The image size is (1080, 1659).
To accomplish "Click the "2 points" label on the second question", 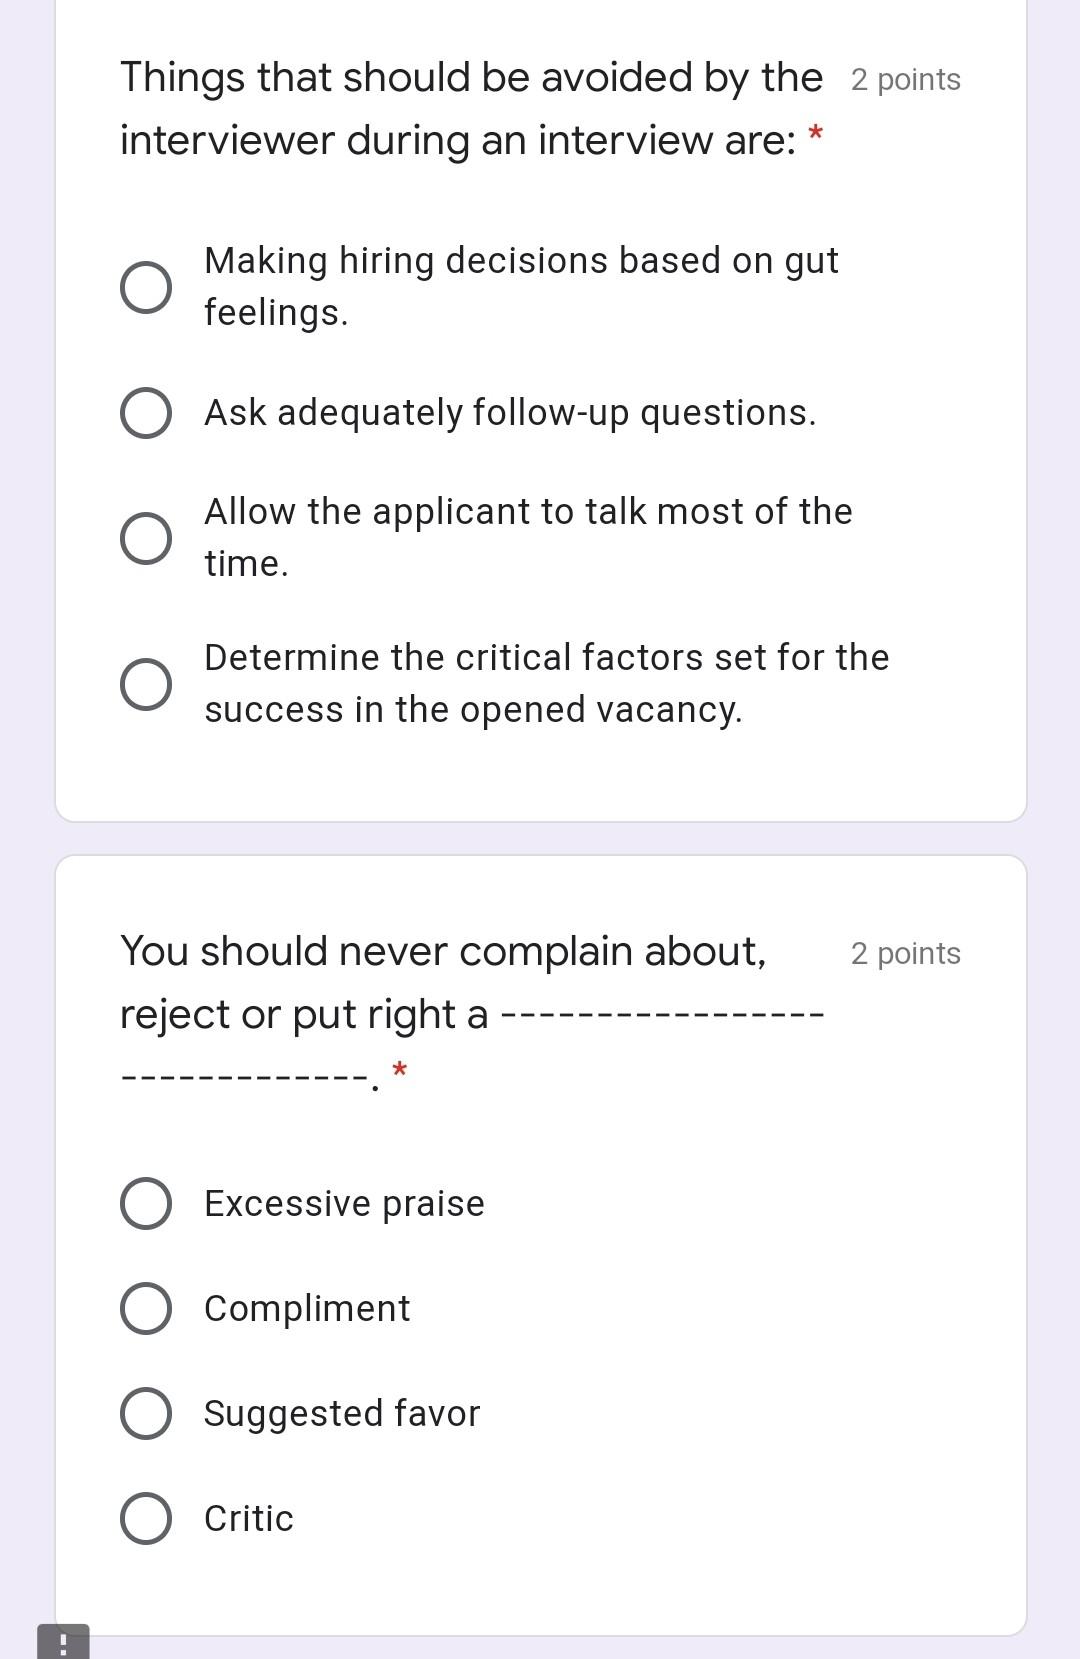I will click(904, 953).
